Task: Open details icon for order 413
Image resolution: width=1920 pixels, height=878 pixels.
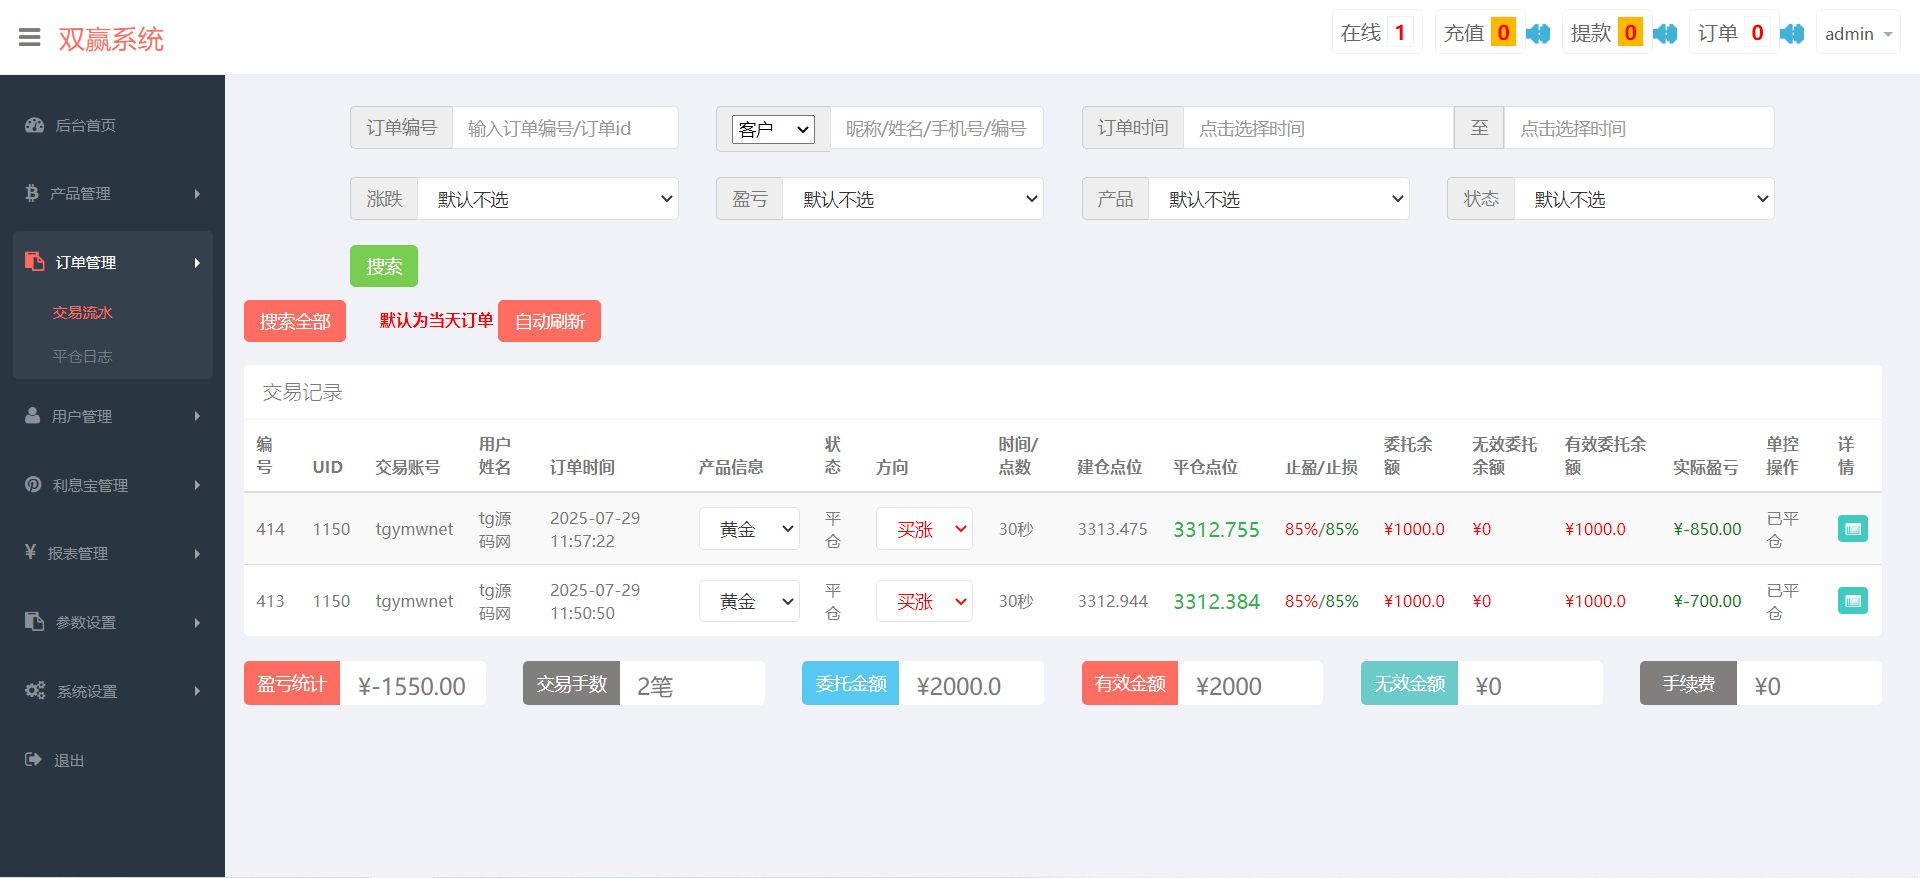Action: coord(1852,601)
